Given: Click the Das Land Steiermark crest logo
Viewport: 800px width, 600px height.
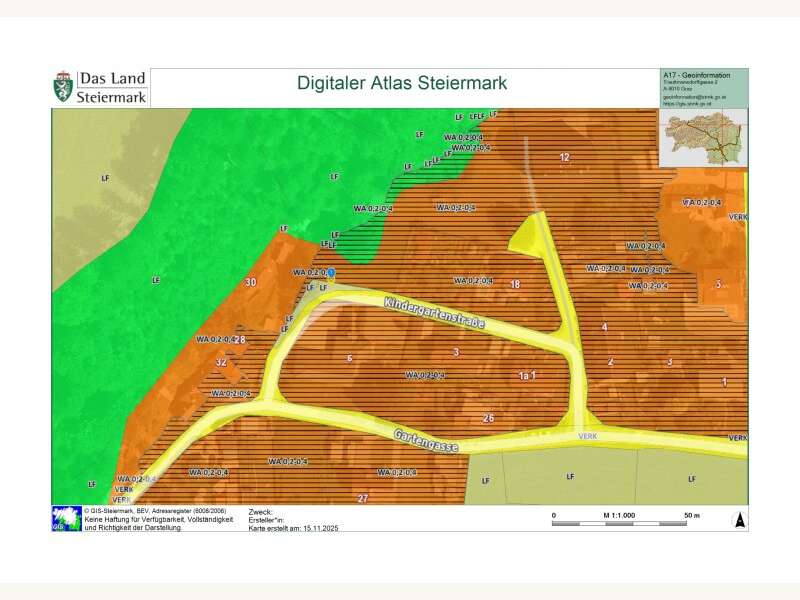Looking at the screenshot, I should 63,87.
